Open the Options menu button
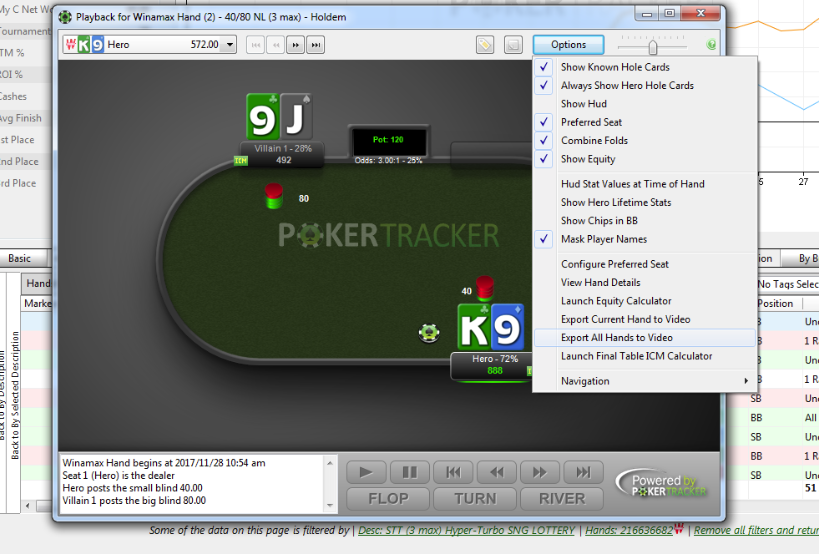Viewport: 819px width, 554px height. (568, 44)
